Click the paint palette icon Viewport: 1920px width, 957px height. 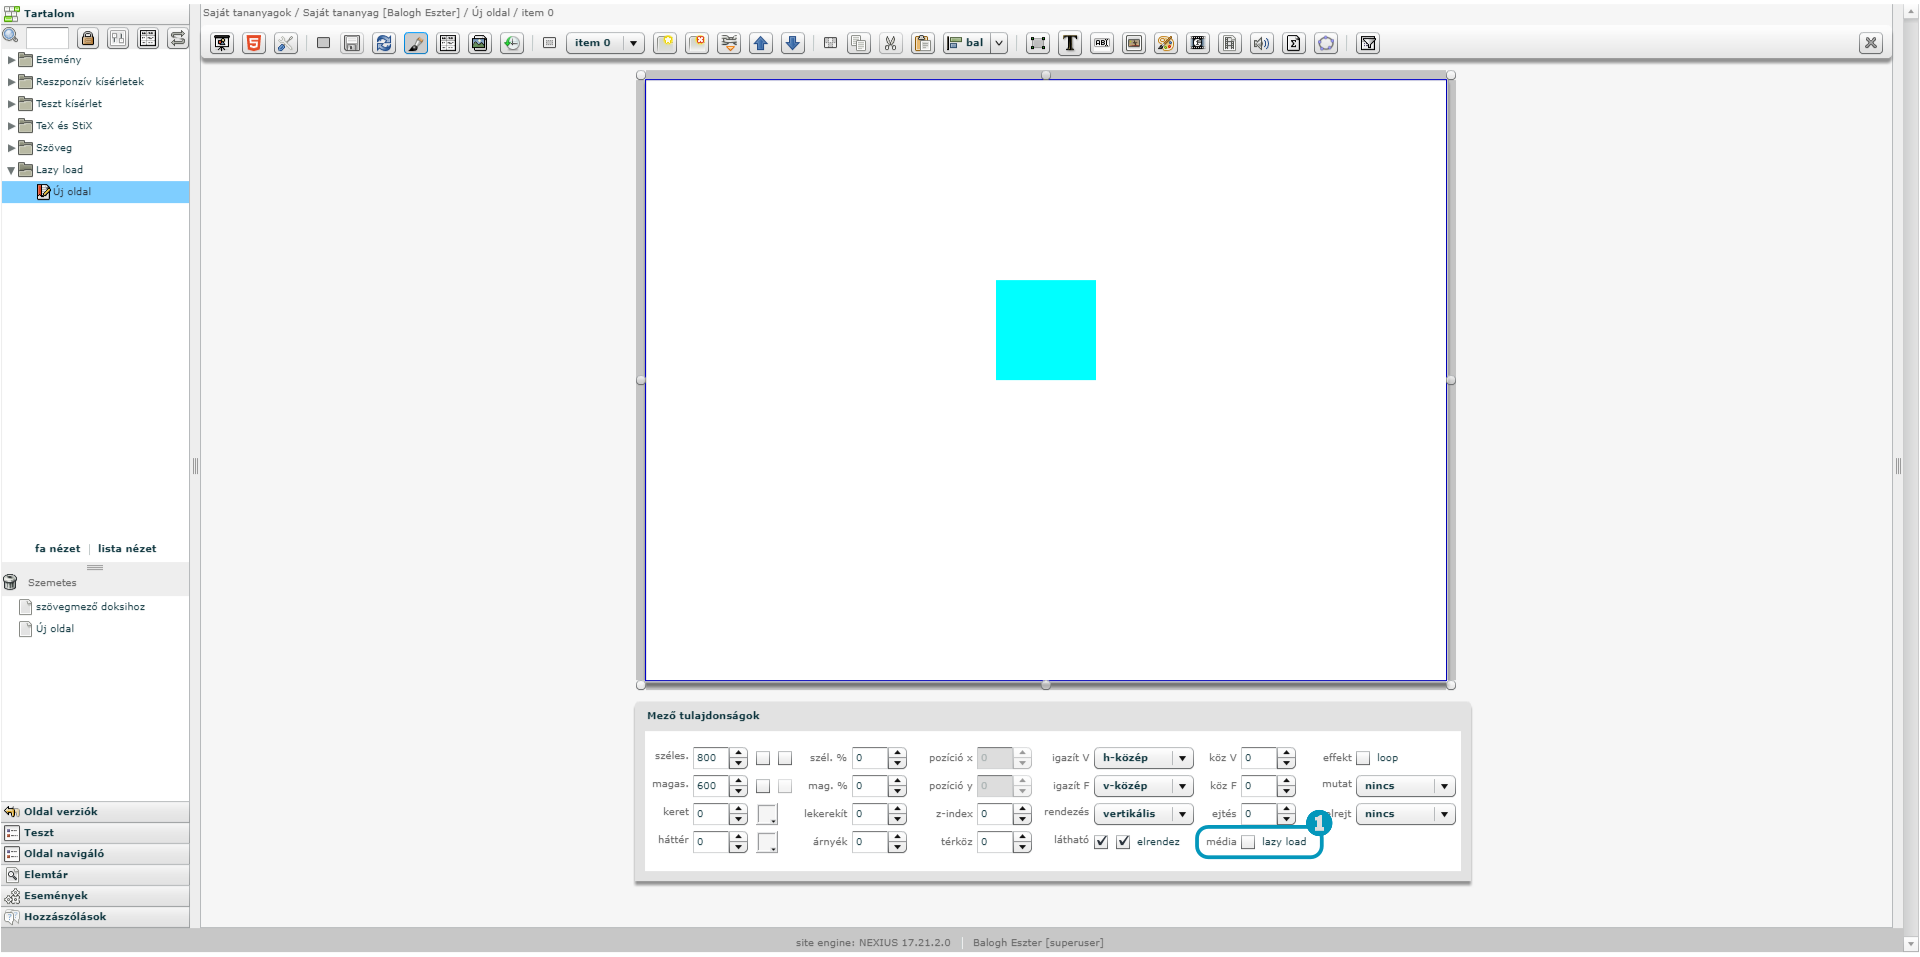click(x=1166, y=43)
